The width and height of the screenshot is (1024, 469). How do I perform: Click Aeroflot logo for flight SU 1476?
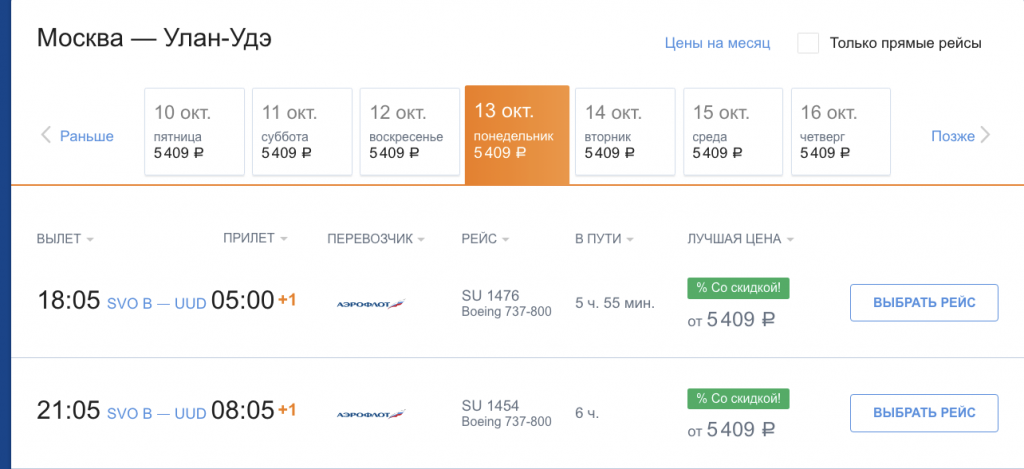point(371,302)
